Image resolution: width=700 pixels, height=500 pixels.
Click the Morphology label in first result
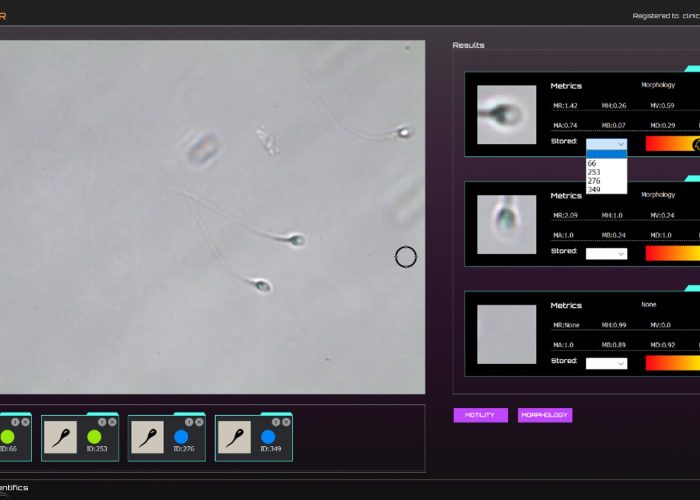point(658,85)
